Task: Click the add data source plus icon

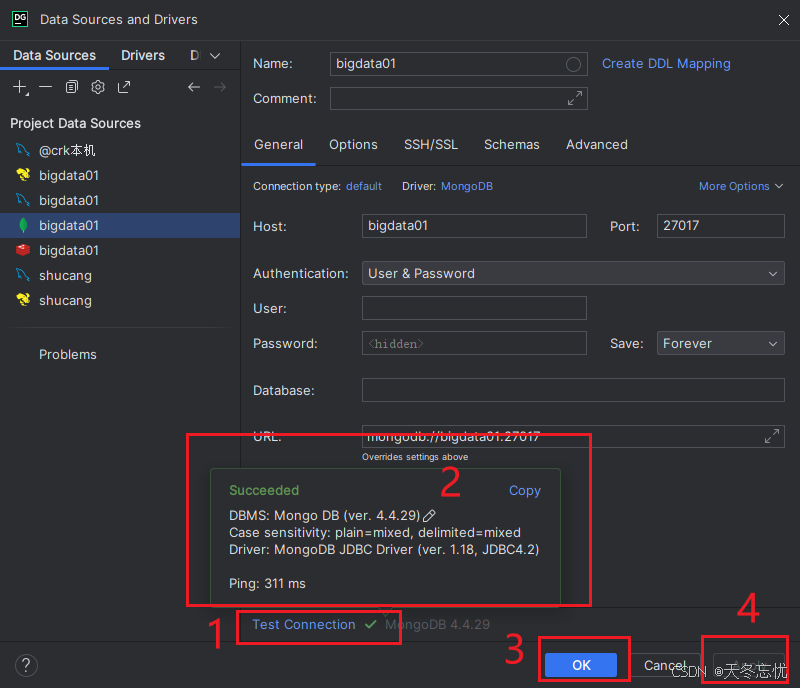Action: pos(20,87)
